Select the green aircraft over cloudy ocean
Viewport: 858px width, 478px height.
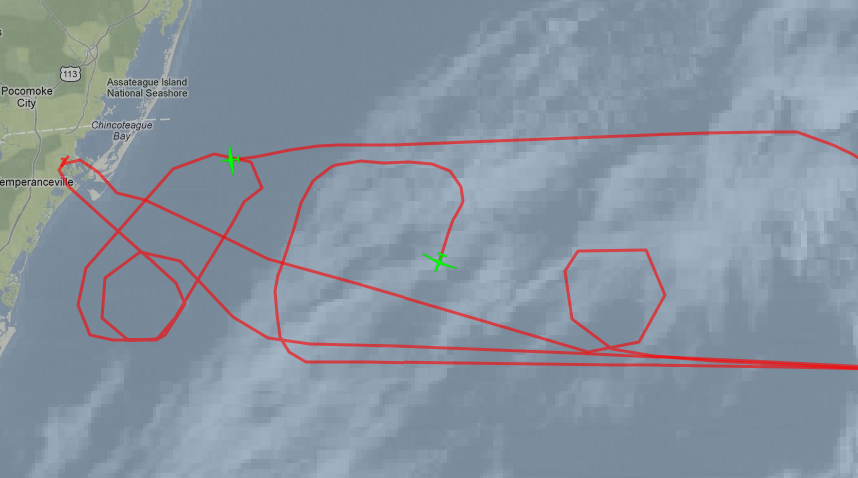439,261
